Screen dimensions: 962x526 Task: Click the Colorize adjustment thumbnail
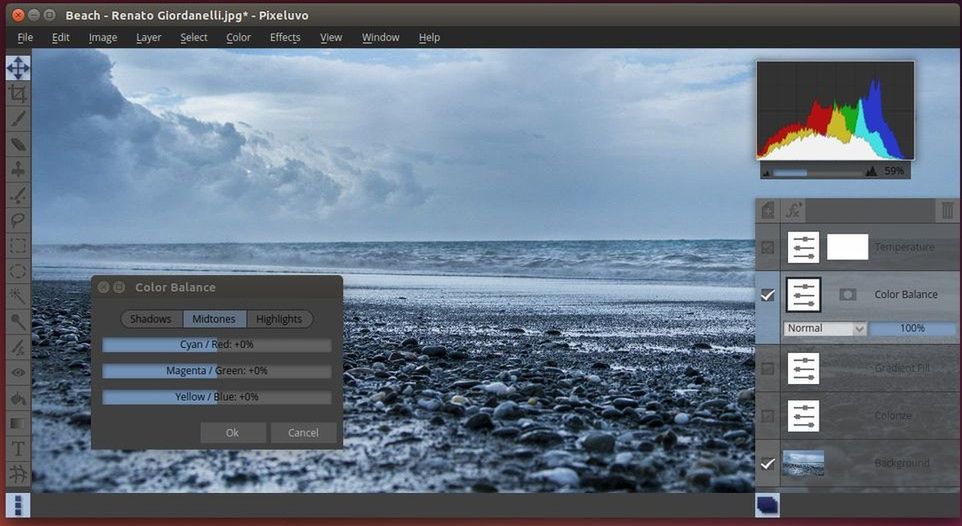coord(803,416)
